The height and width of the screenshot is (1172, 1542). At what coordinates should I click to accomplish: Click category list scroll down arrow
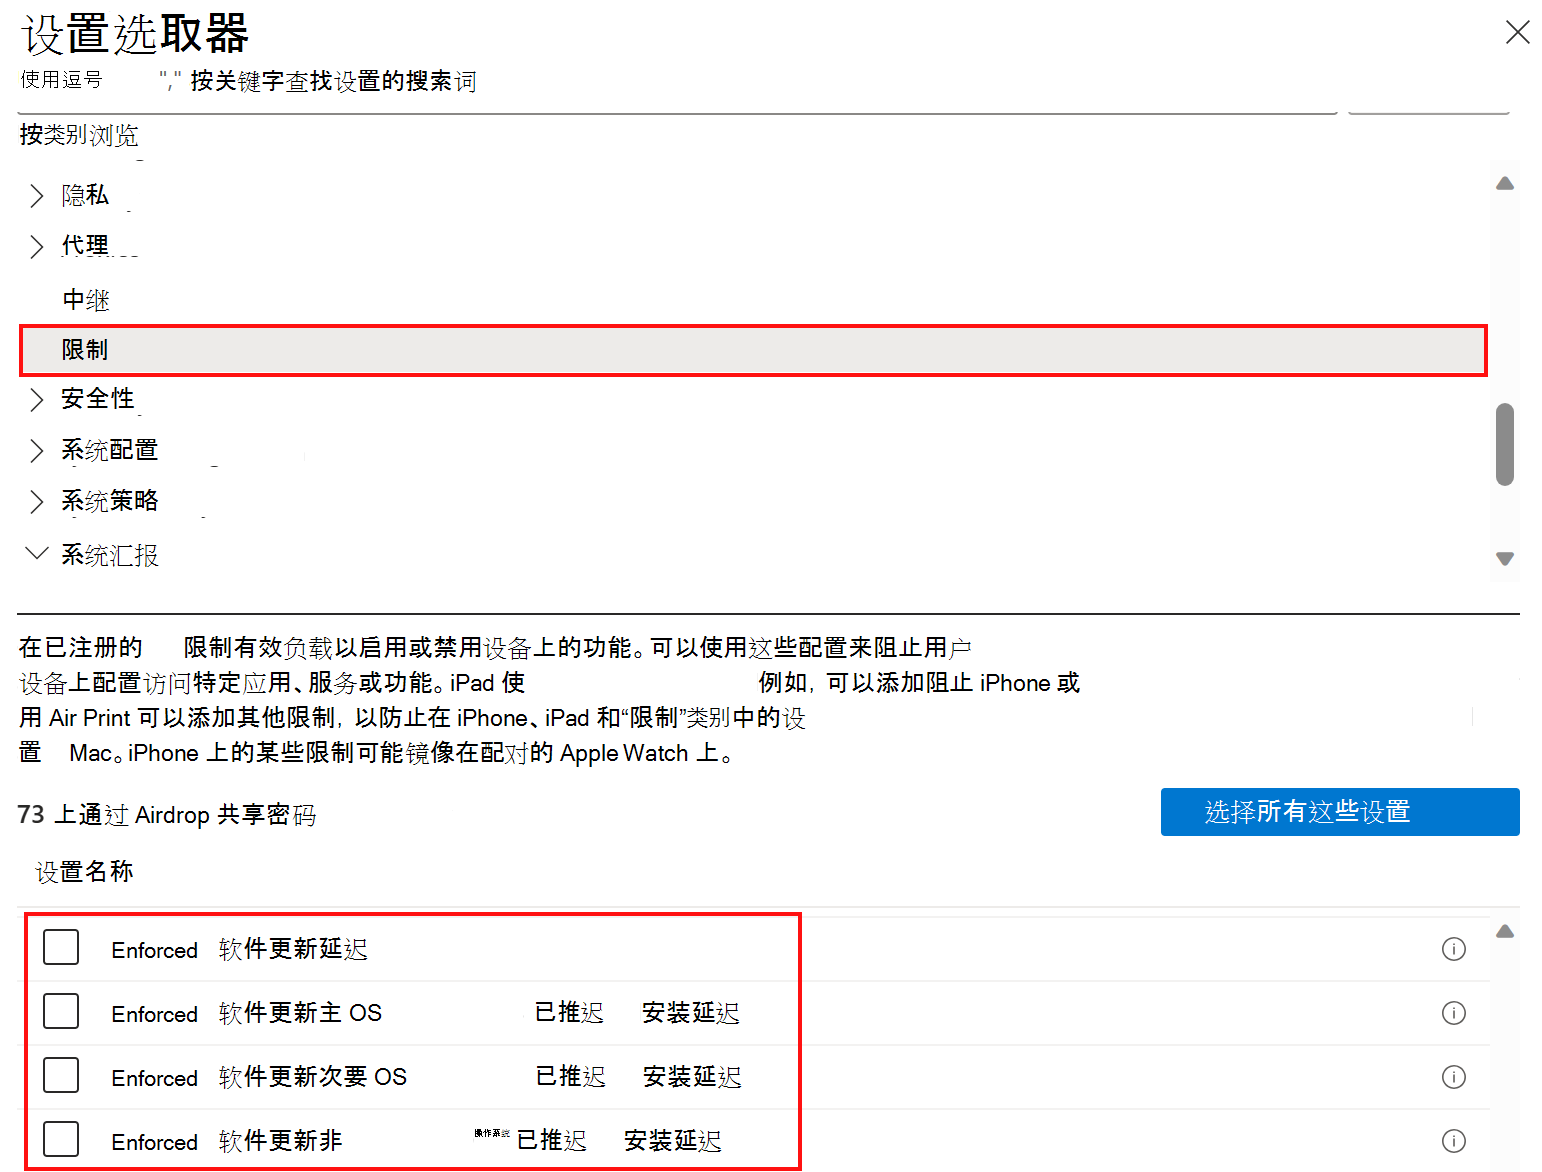(x=1505, y=559)
